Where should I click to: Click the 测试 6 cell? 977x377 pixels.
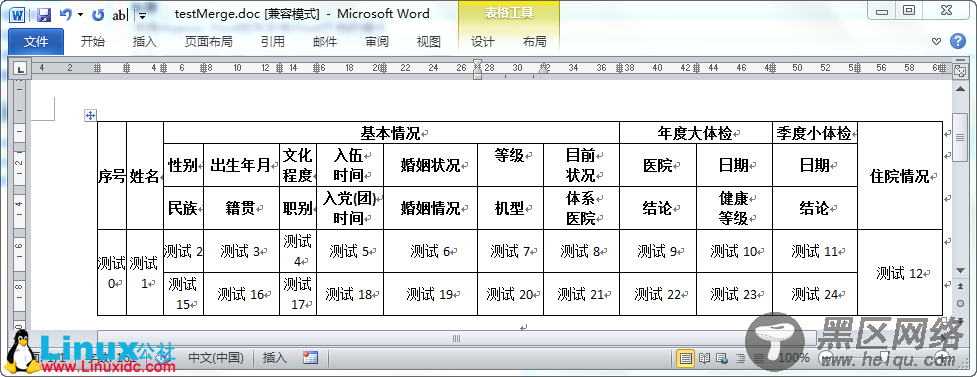431,251
